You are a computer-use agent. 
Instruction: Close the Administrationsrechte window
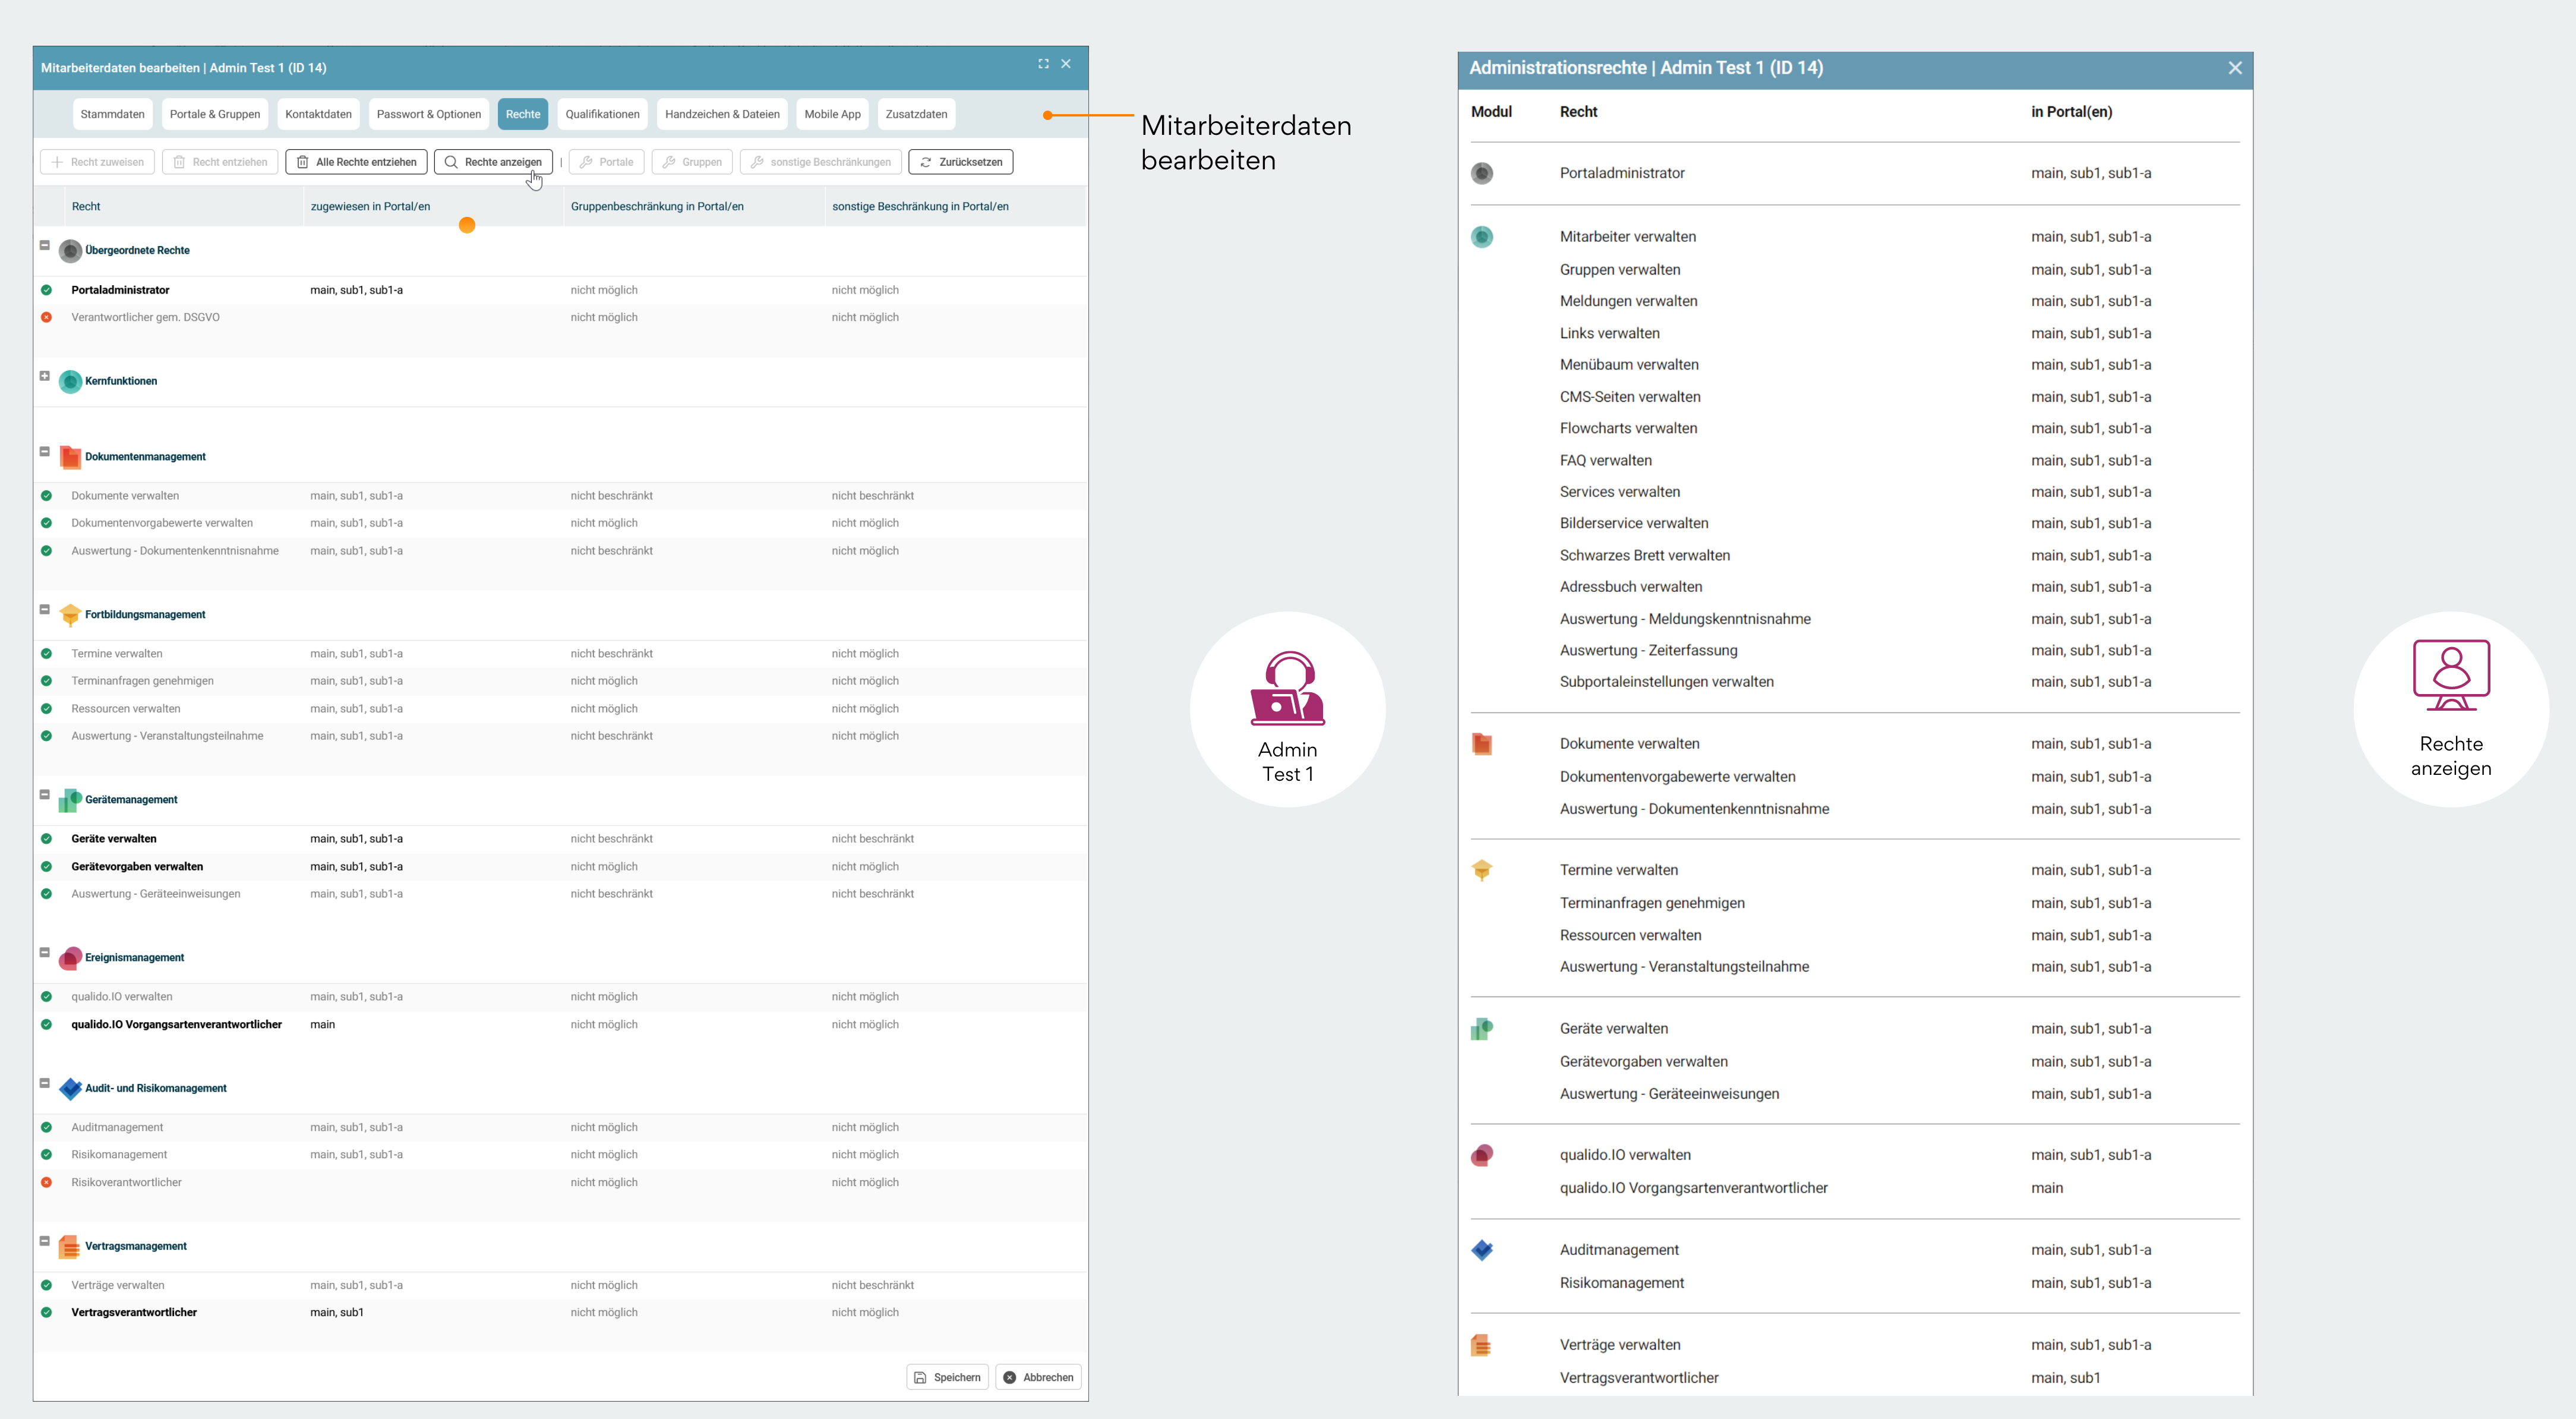coord(2235,68)
